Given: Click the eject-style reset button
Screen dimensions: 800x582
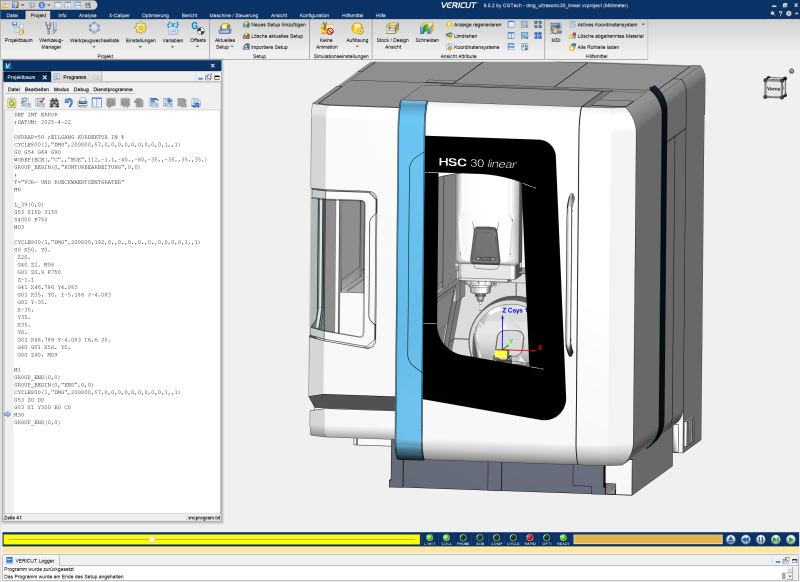Looking at the screenshot, I should (x=731, y=539).
